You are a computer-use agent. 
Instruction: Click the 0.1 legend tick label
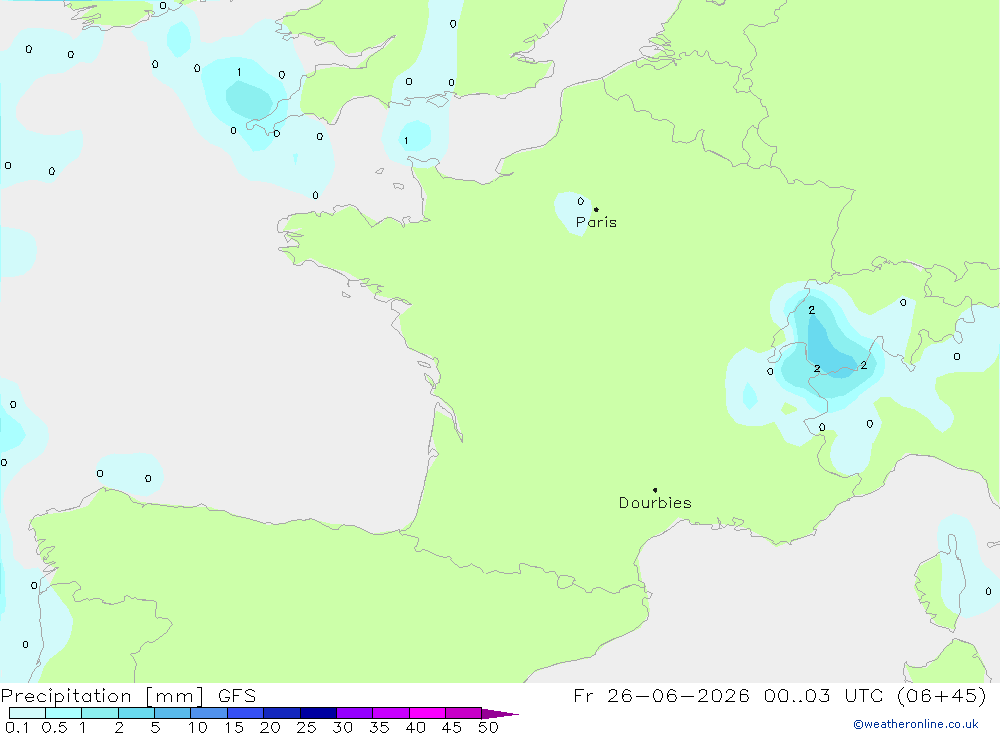[17, 727]
